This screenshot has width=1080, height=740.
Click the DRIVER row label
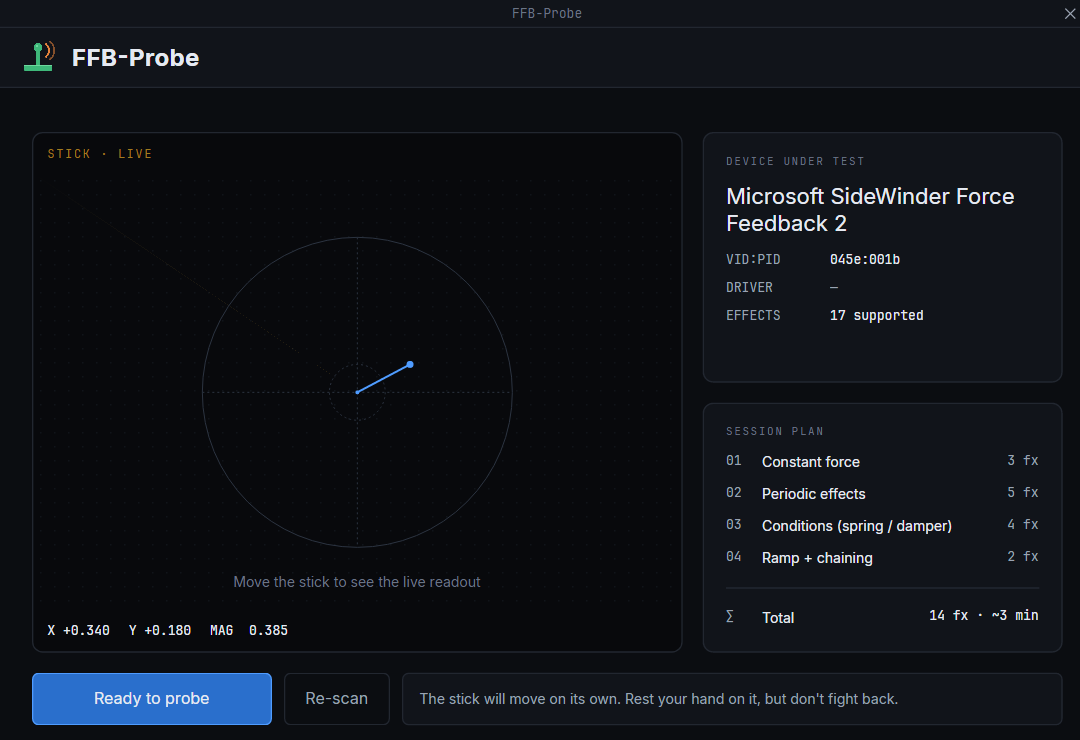(x=749, y=287)
